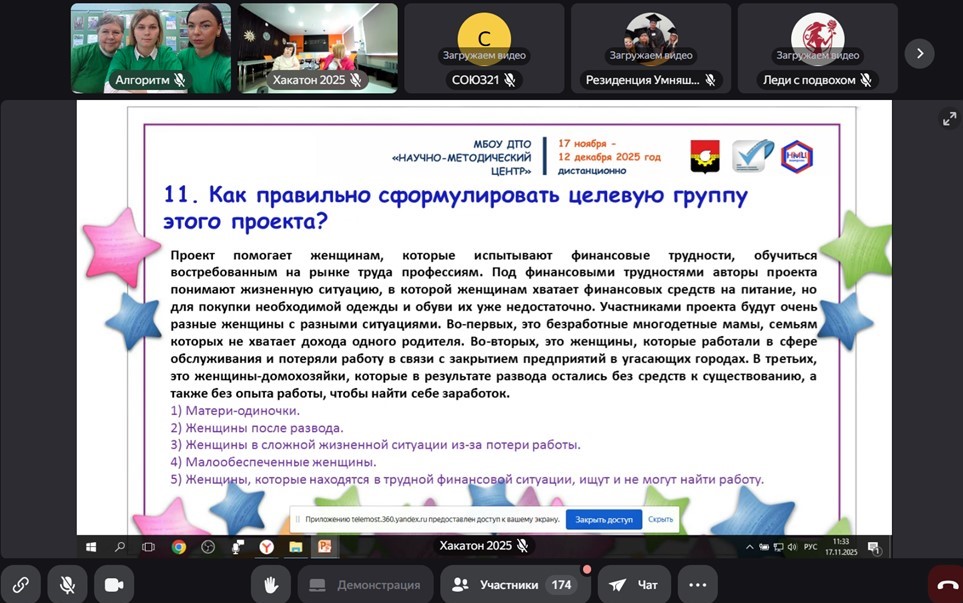
Task: Select the Хакатон 2025 participant video tile
Action: [317, 48]
